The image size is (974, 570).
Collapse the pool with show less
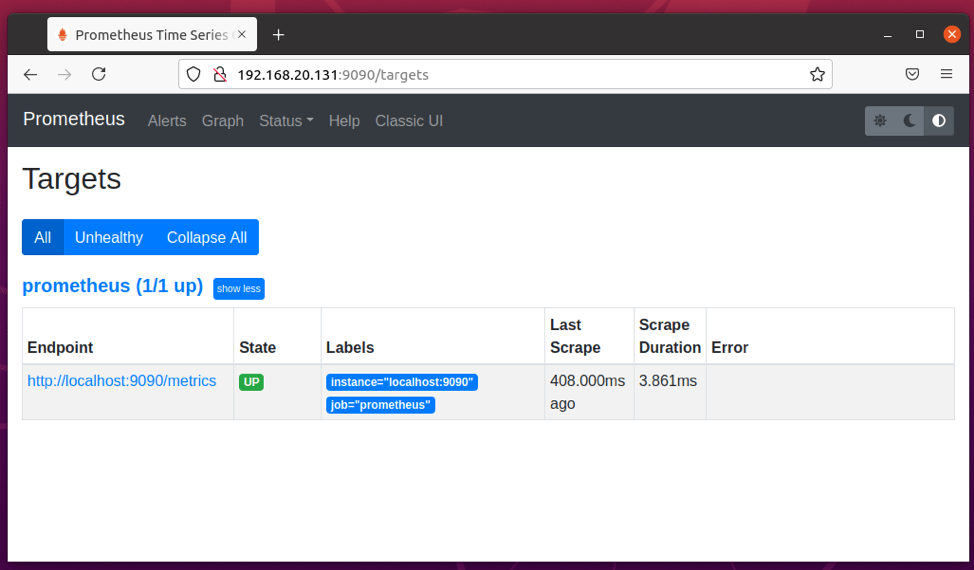pos(239,289)
